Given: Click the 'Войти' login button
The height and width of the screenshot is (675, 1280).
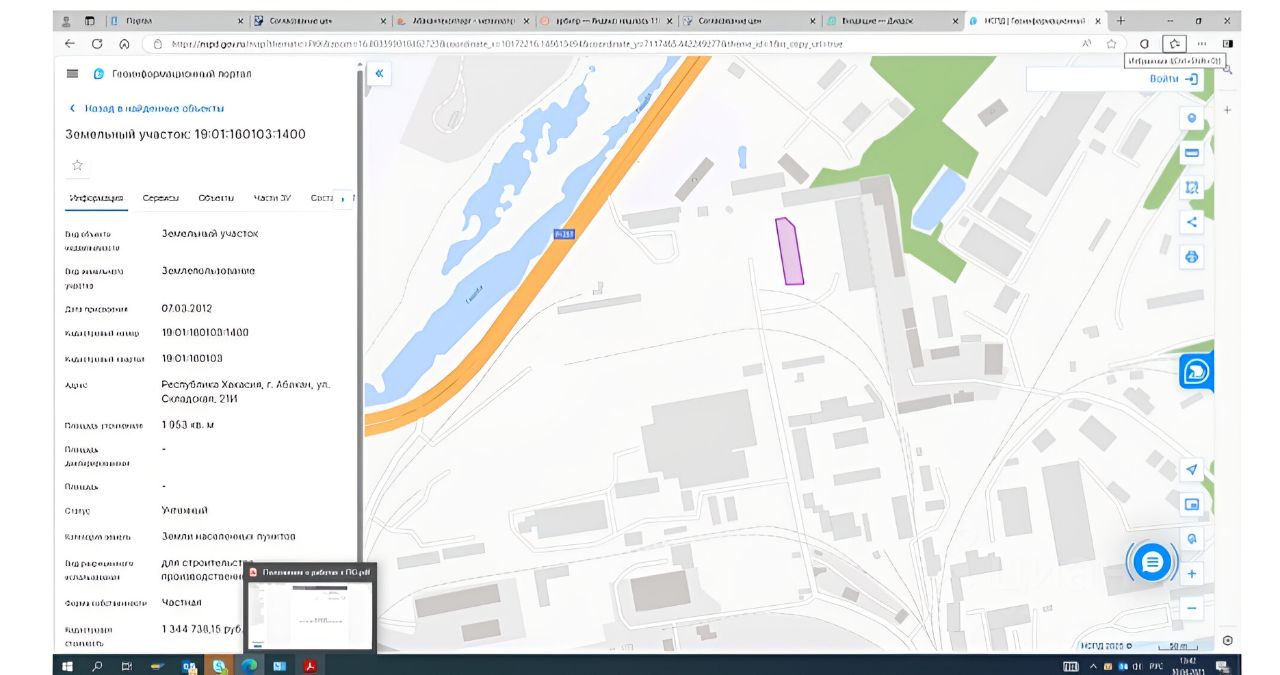Looking at the screenshot, I should point(1172,79).
